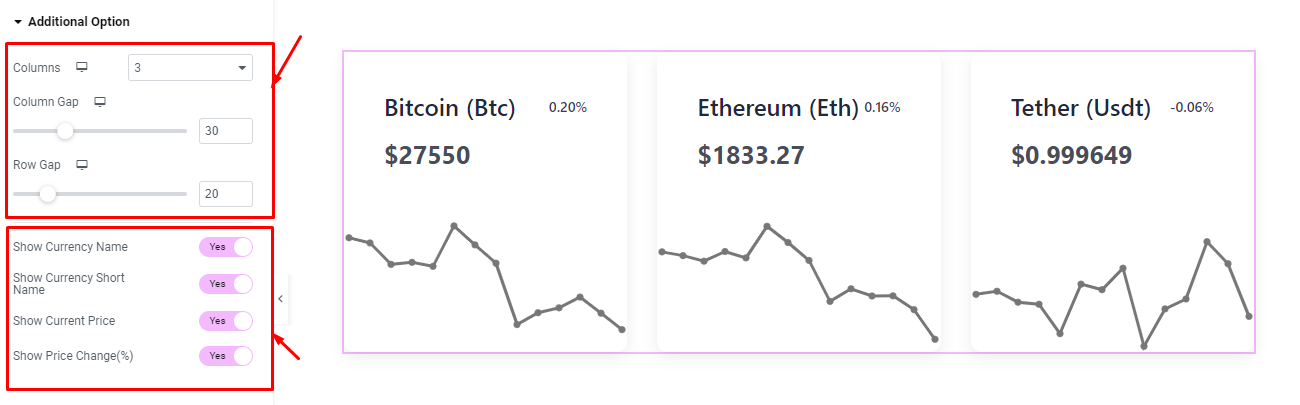Click the responsive device icon beside Columns

point(82,68)
